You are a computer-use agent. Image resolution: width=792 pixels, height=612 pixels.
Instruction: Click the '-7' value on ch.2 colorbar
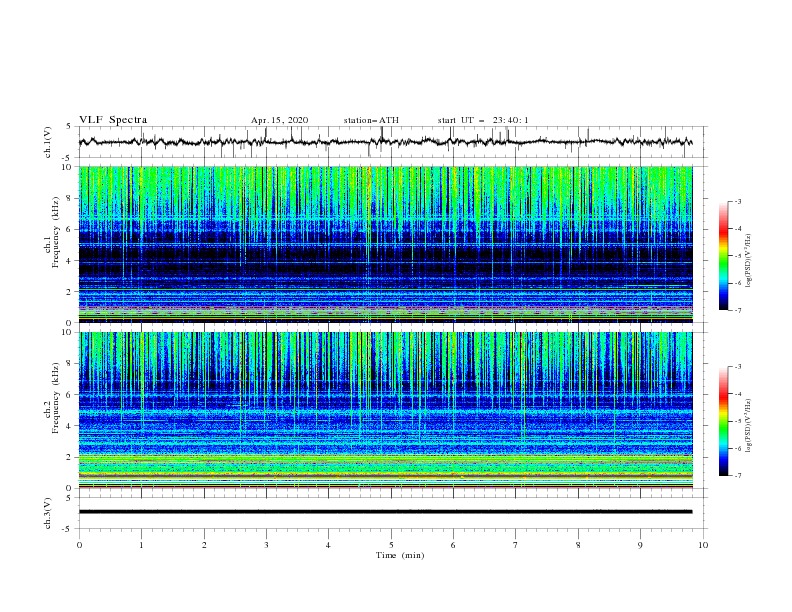tap(737, 475)
